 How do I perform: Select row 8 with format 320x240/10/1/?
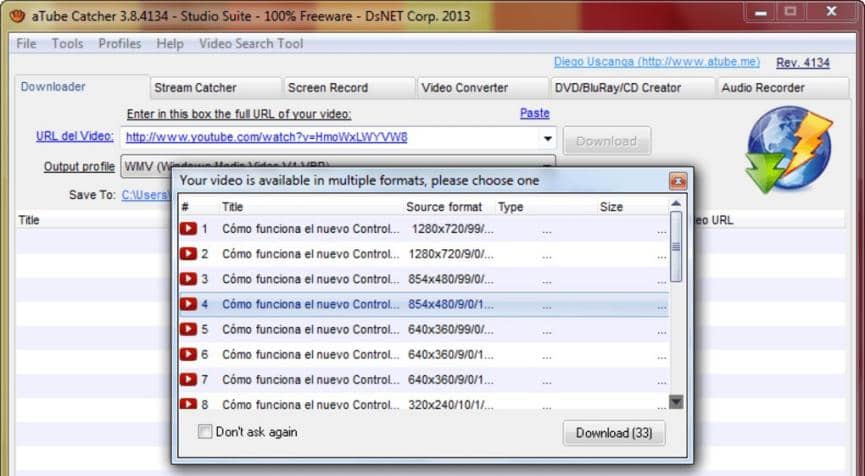click(x=424, y=404)
